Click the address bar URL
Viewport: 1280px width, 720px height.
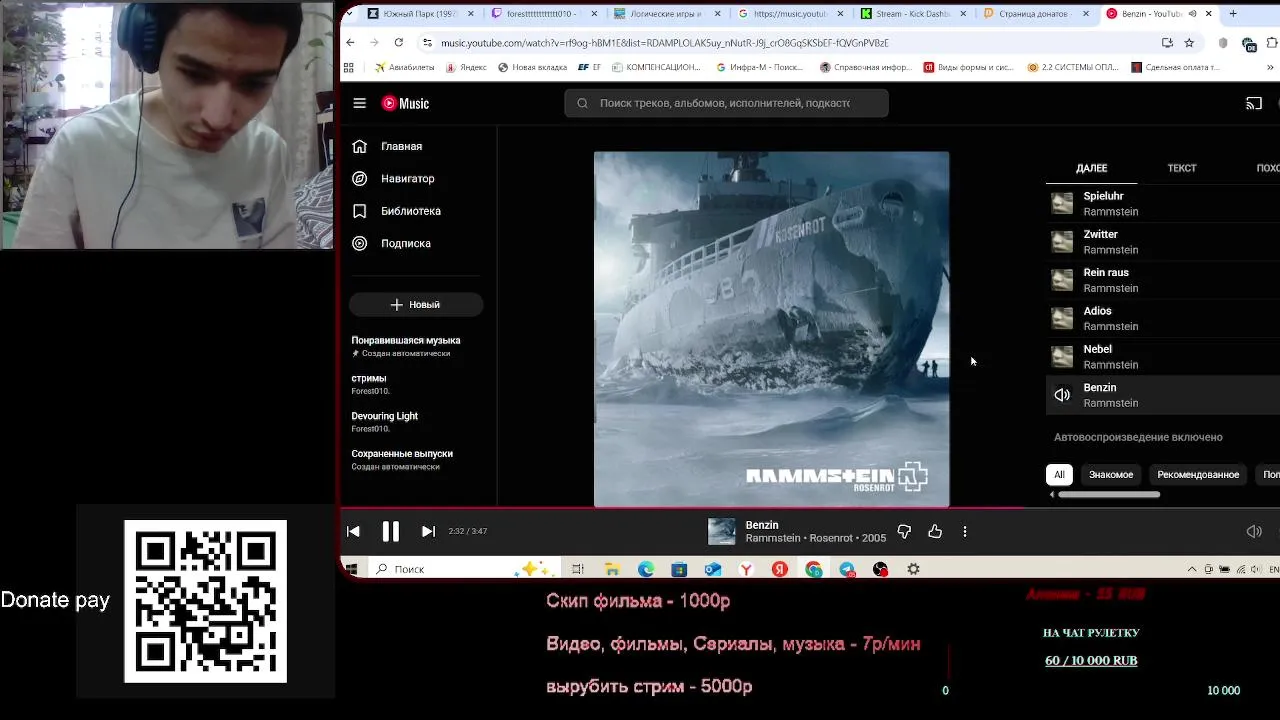[664, 43]
